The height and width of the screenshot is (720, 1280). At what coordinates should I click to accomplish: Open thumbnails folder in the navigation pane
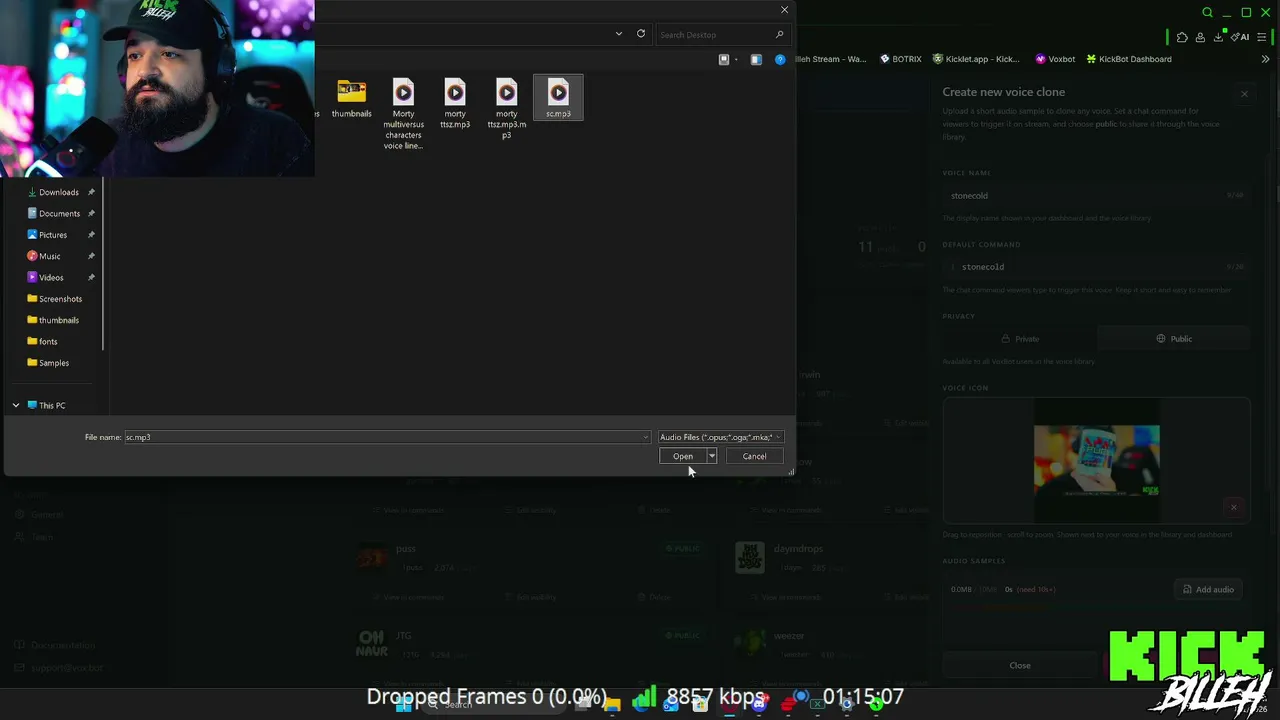58,320
